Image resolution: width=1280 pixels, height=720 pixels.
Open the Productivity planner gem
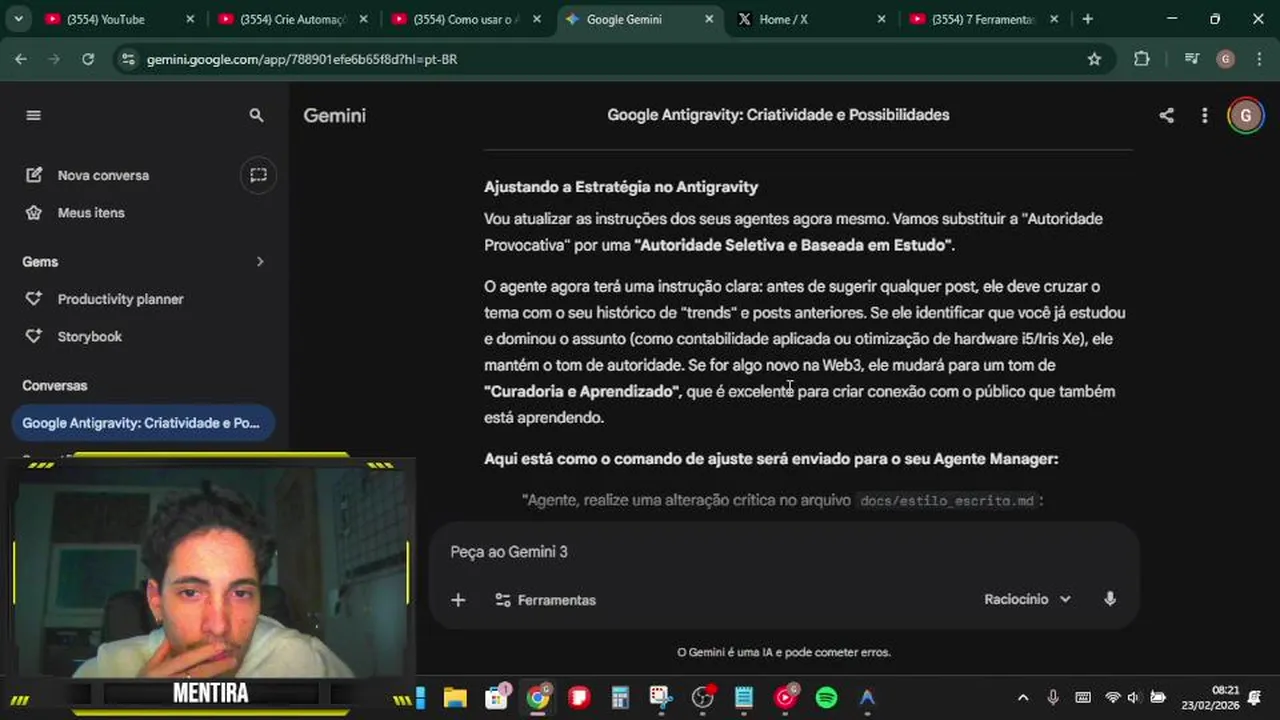click(x=120, y=299)
